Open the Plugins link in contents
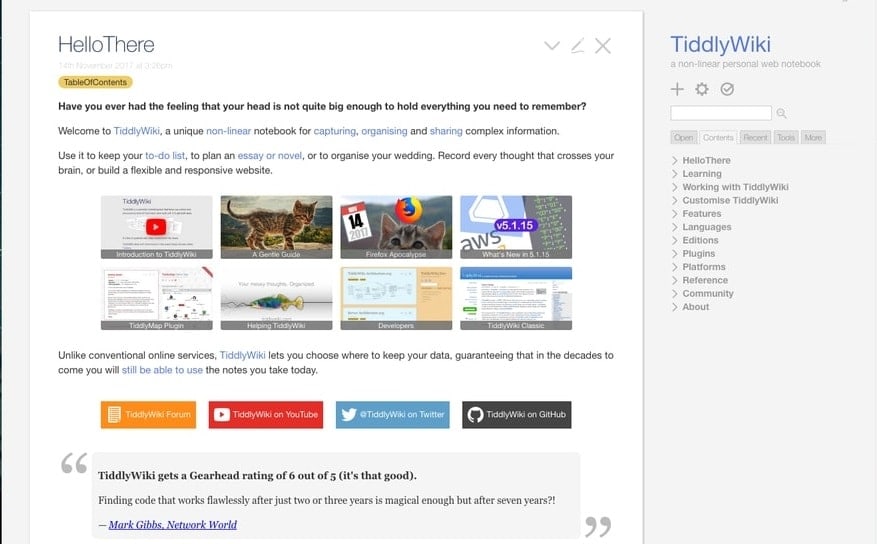Screen dimensions: 877x544 pyautogui.click(x=699, y=254)
